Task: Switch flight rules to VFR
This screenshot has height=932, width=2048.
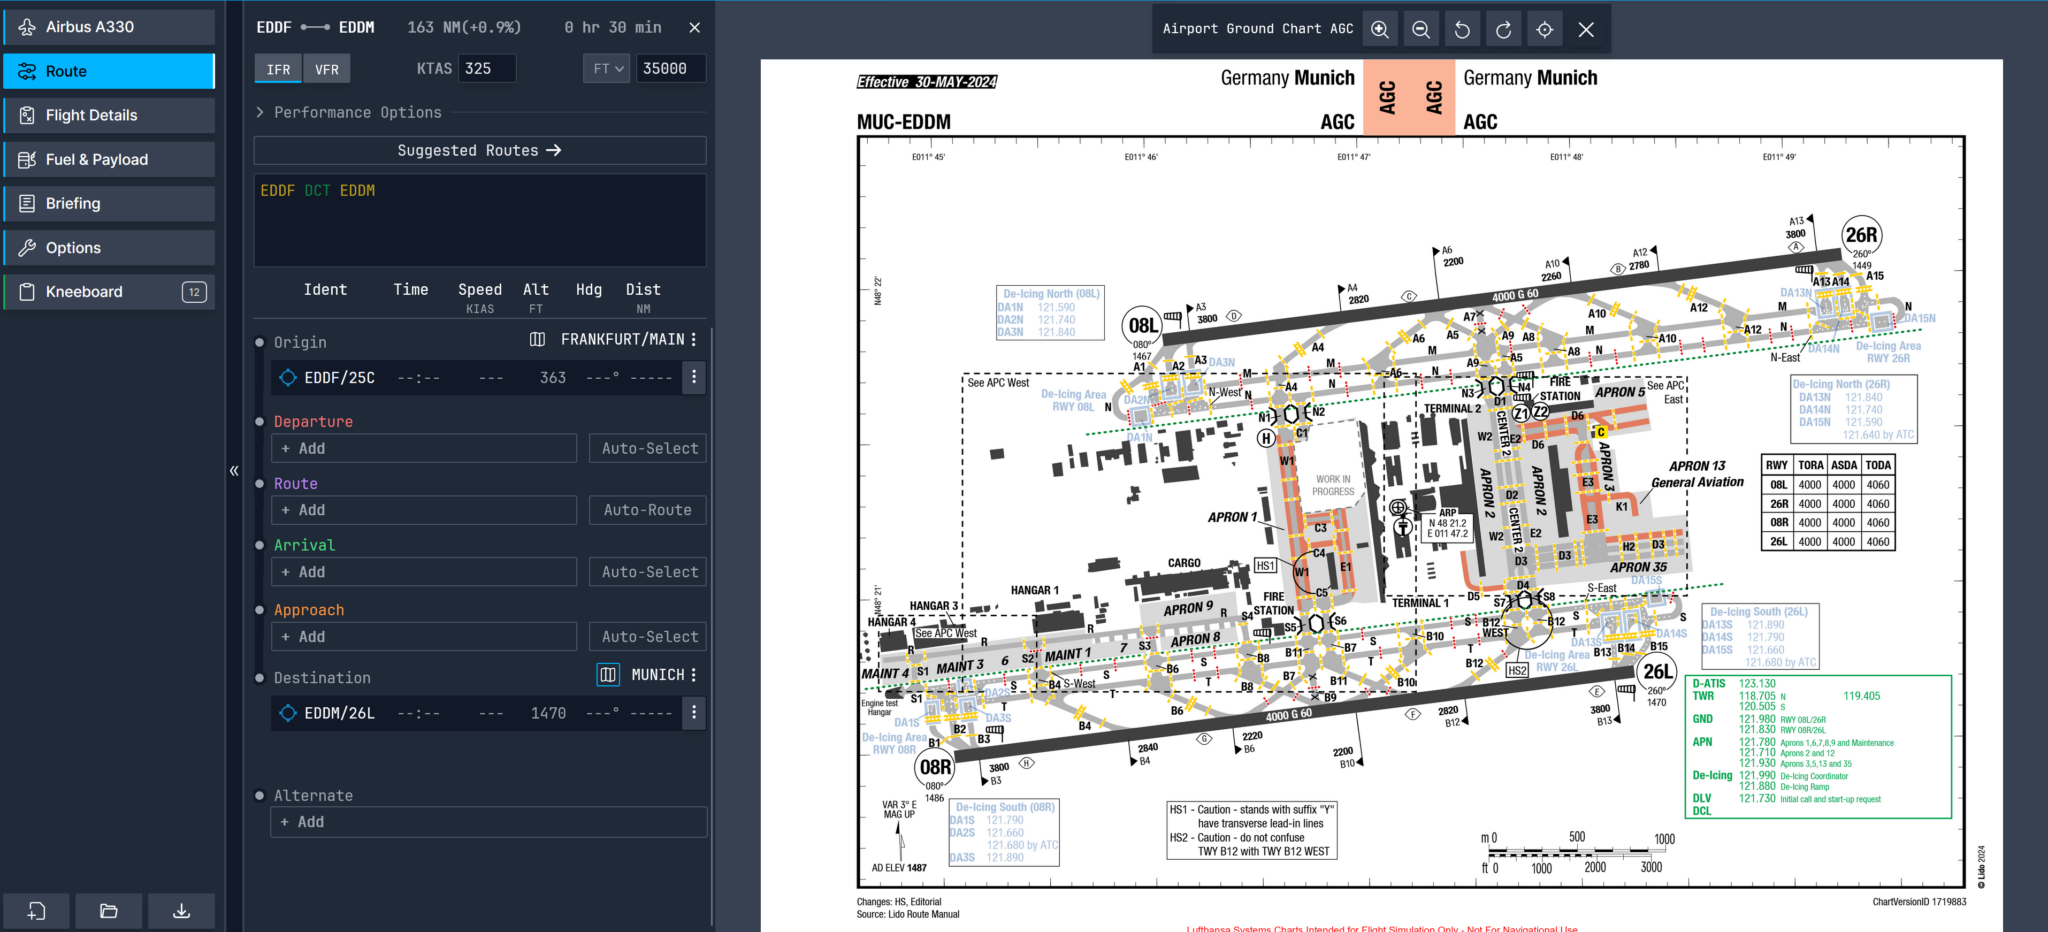Action: click(326, 68)
